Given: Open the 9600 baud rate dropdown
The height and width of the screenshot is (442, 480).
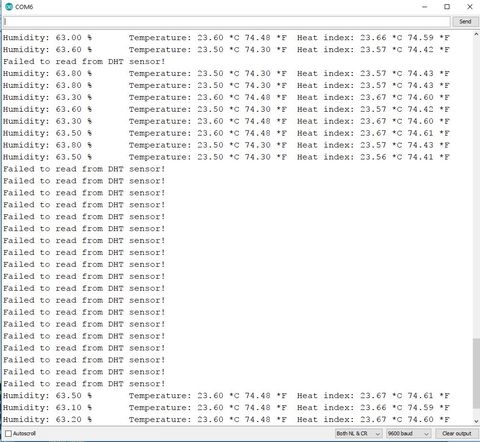Looking at the screenshot, I should (x=408, y=433).
